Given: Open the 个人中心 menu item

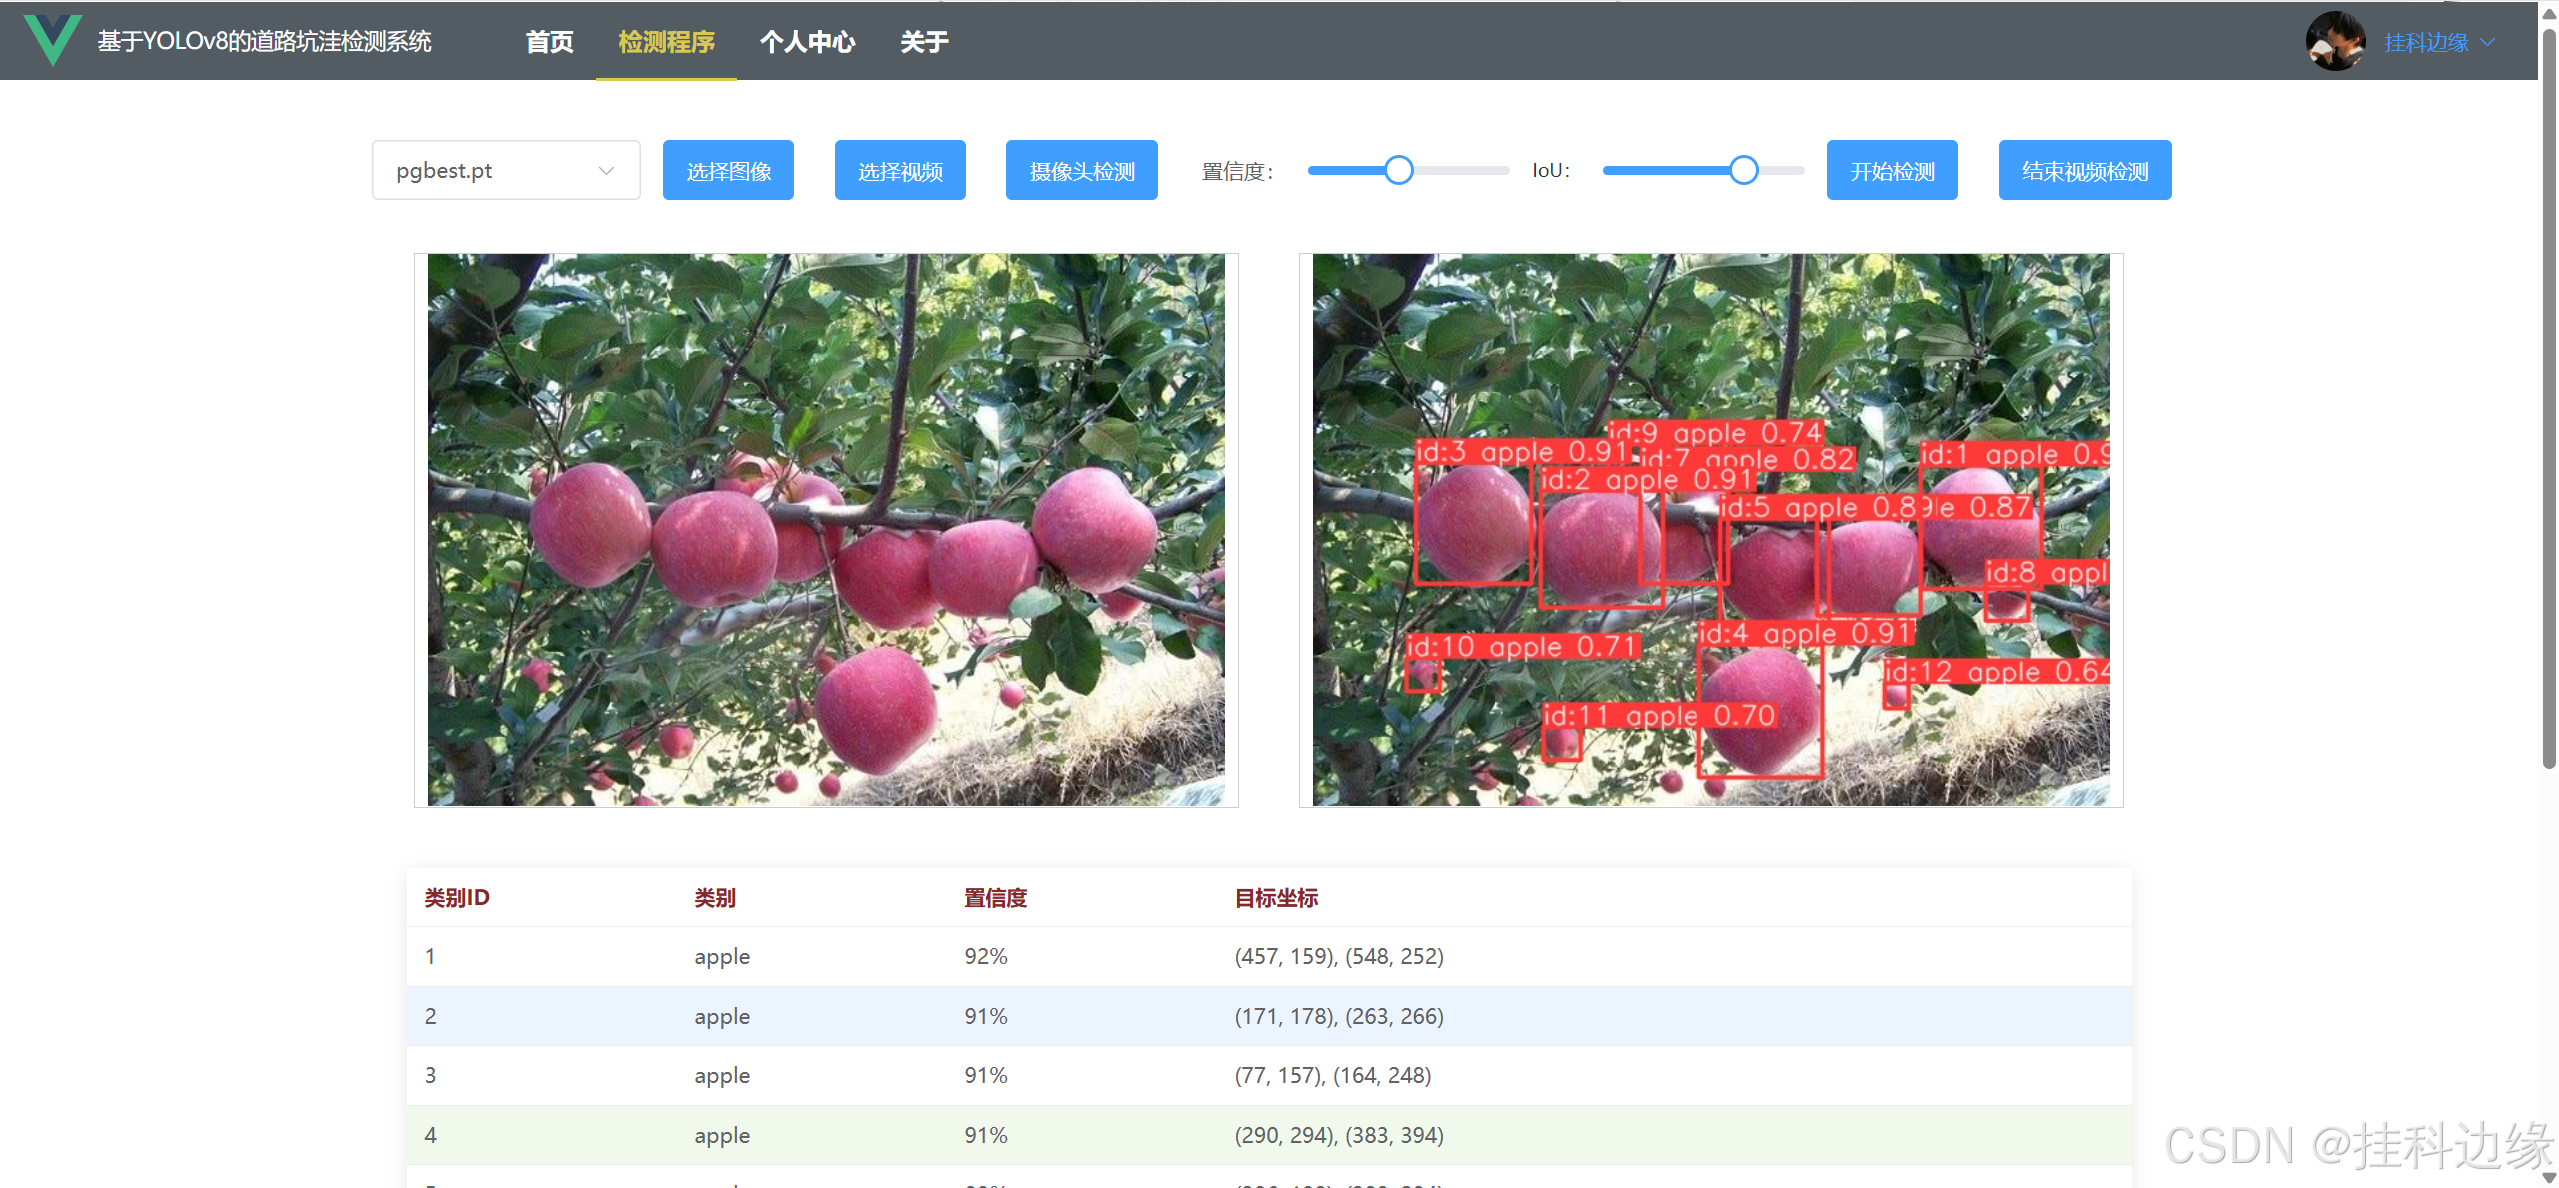Looking at the screenshot, I should (807, 42).
